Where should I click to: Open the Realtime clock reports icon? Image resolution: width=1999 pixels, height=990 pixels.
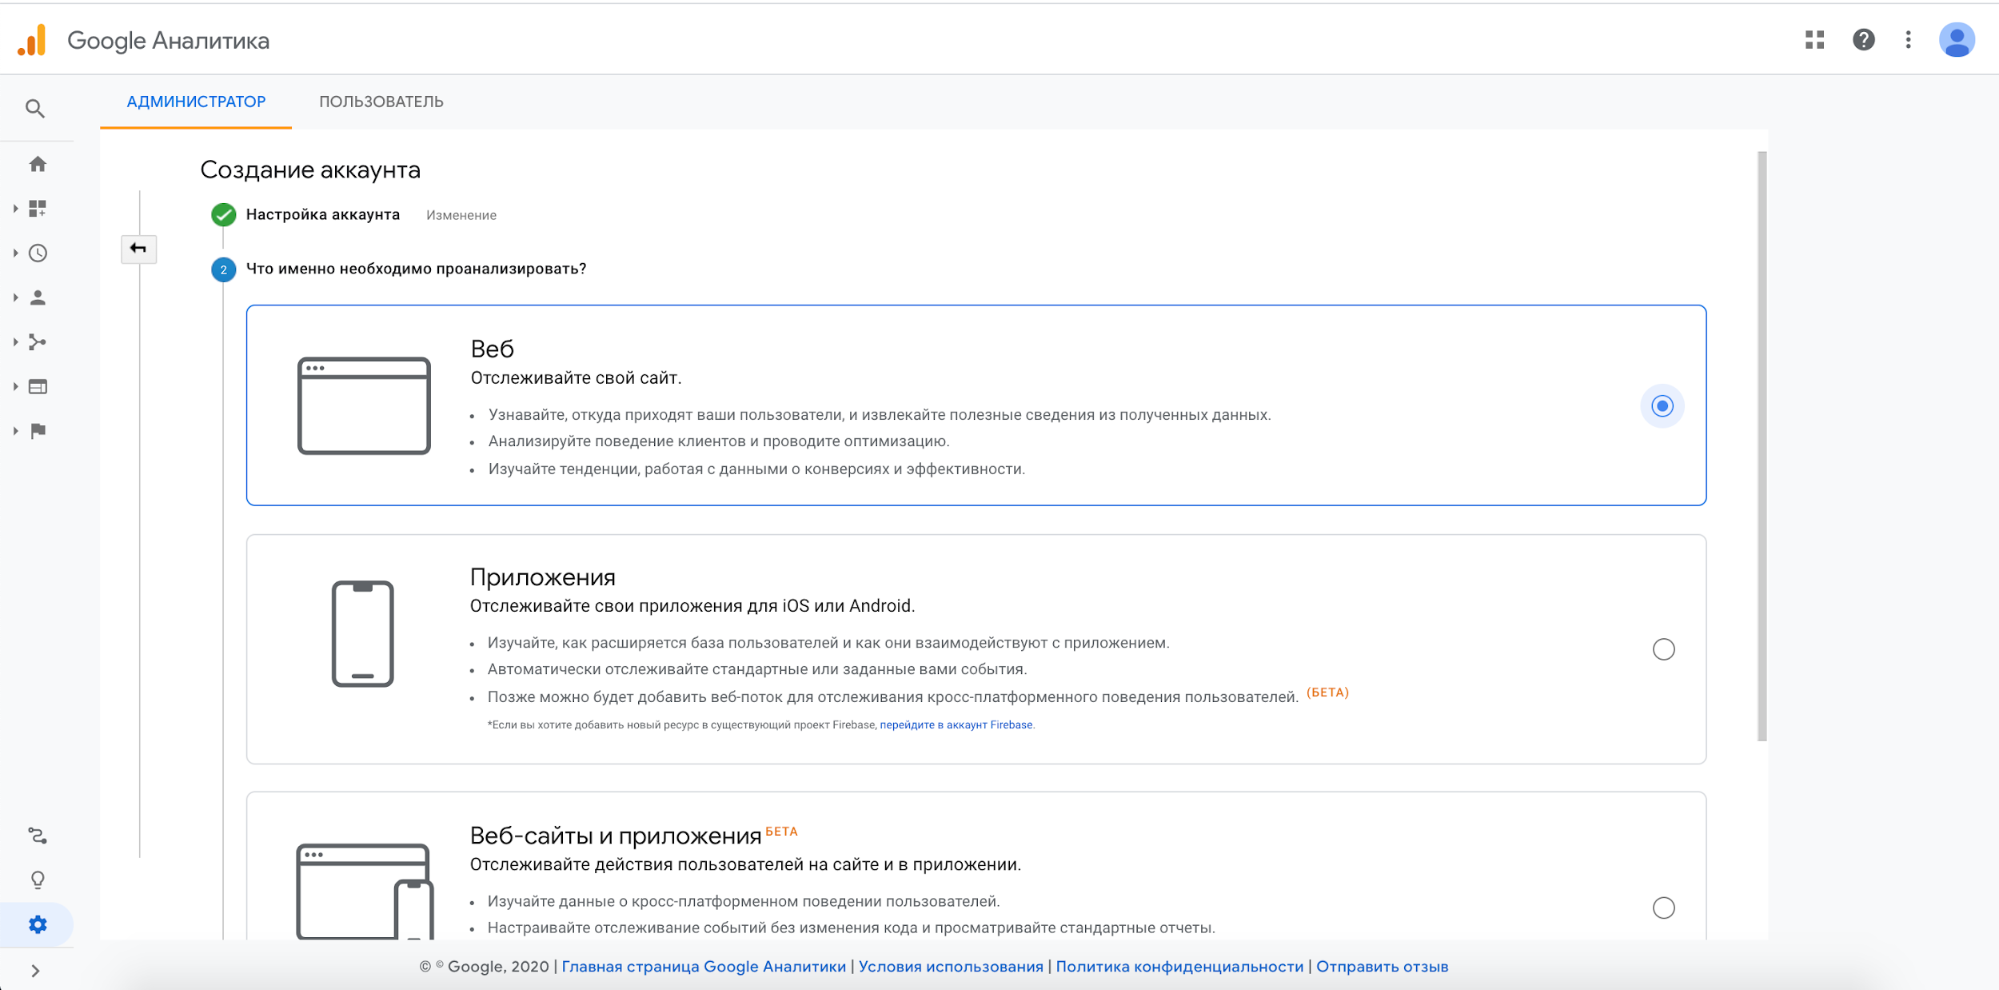click(38, 253)
